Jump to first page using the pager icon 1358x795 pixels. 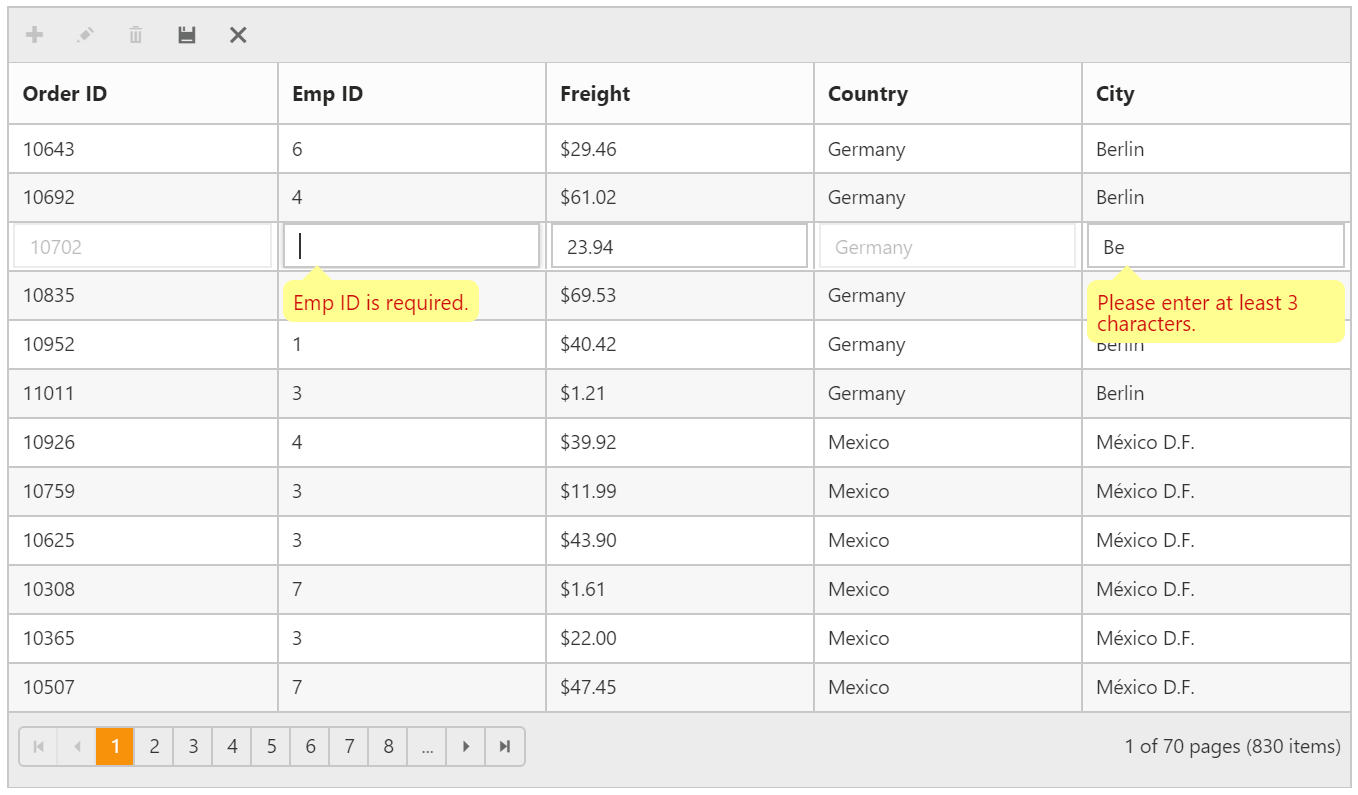(x=39, y=745)
